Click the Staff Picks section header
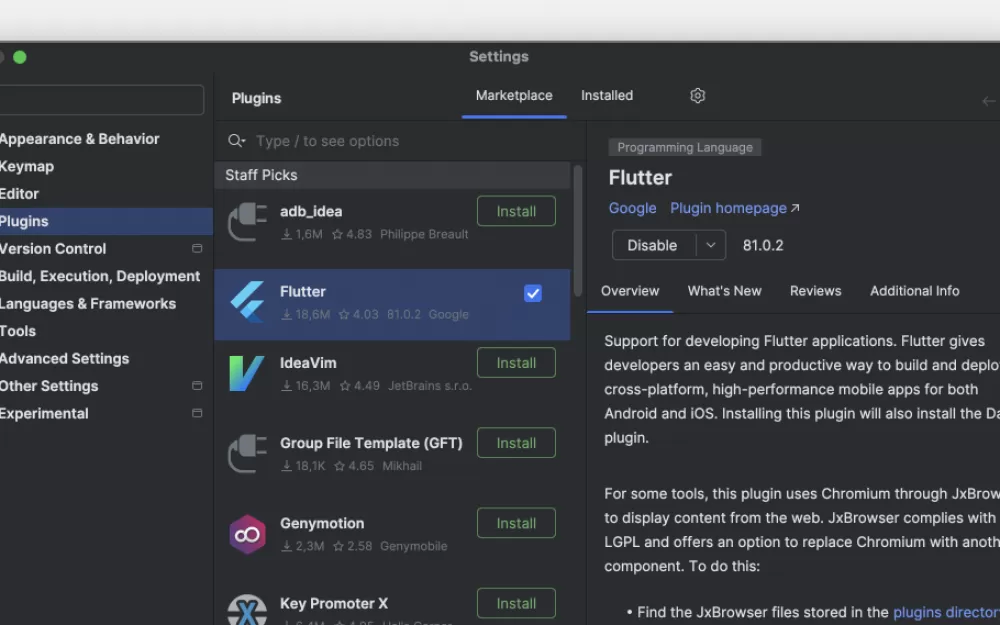 [x=392, y=175]
